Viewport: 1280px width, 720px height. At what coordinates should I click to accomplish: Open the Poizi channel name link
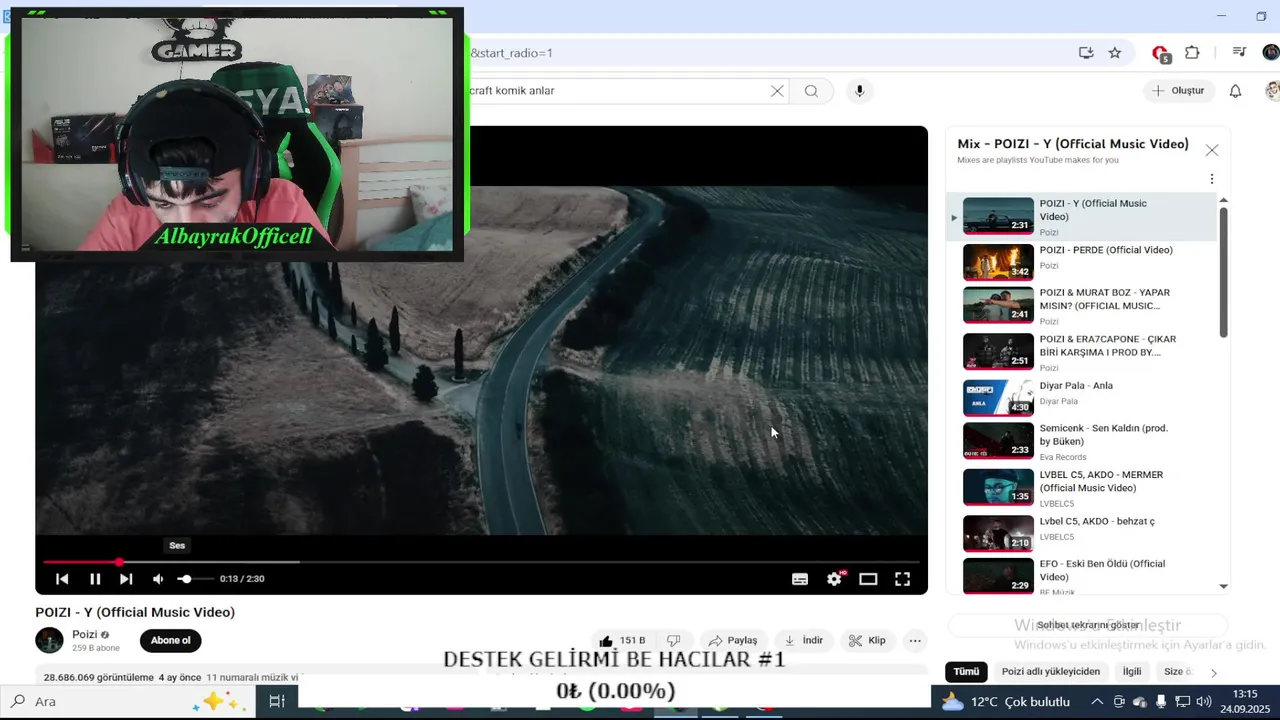coord(85,635)
